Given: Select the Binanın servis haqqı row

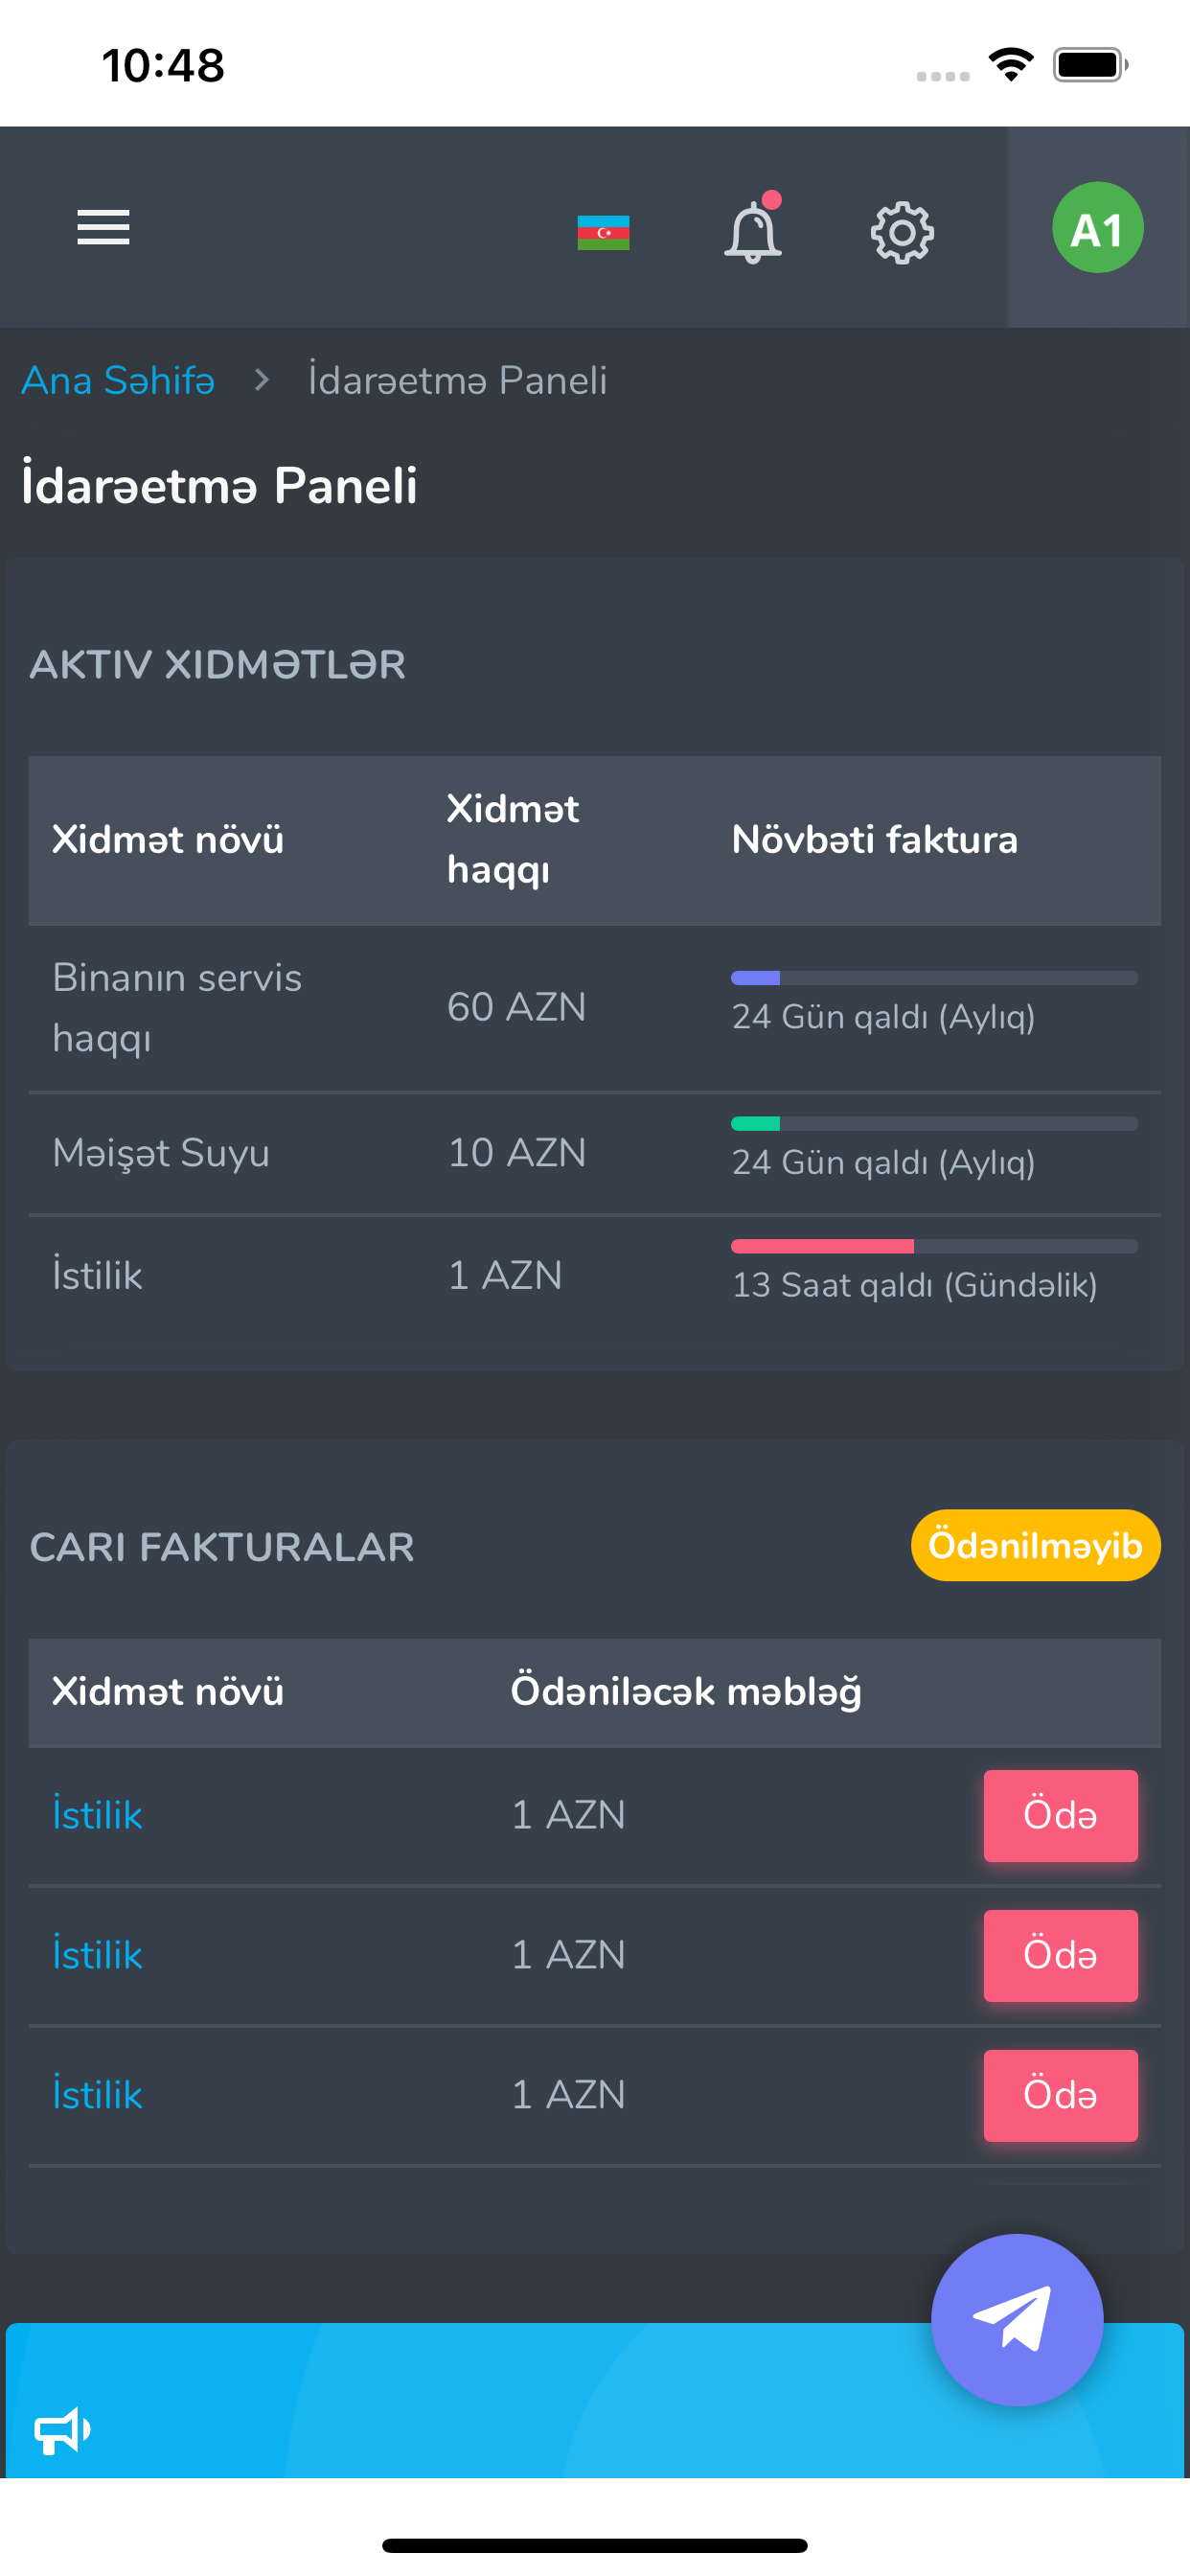Looking at the screenshot, I should (595, 1008).
